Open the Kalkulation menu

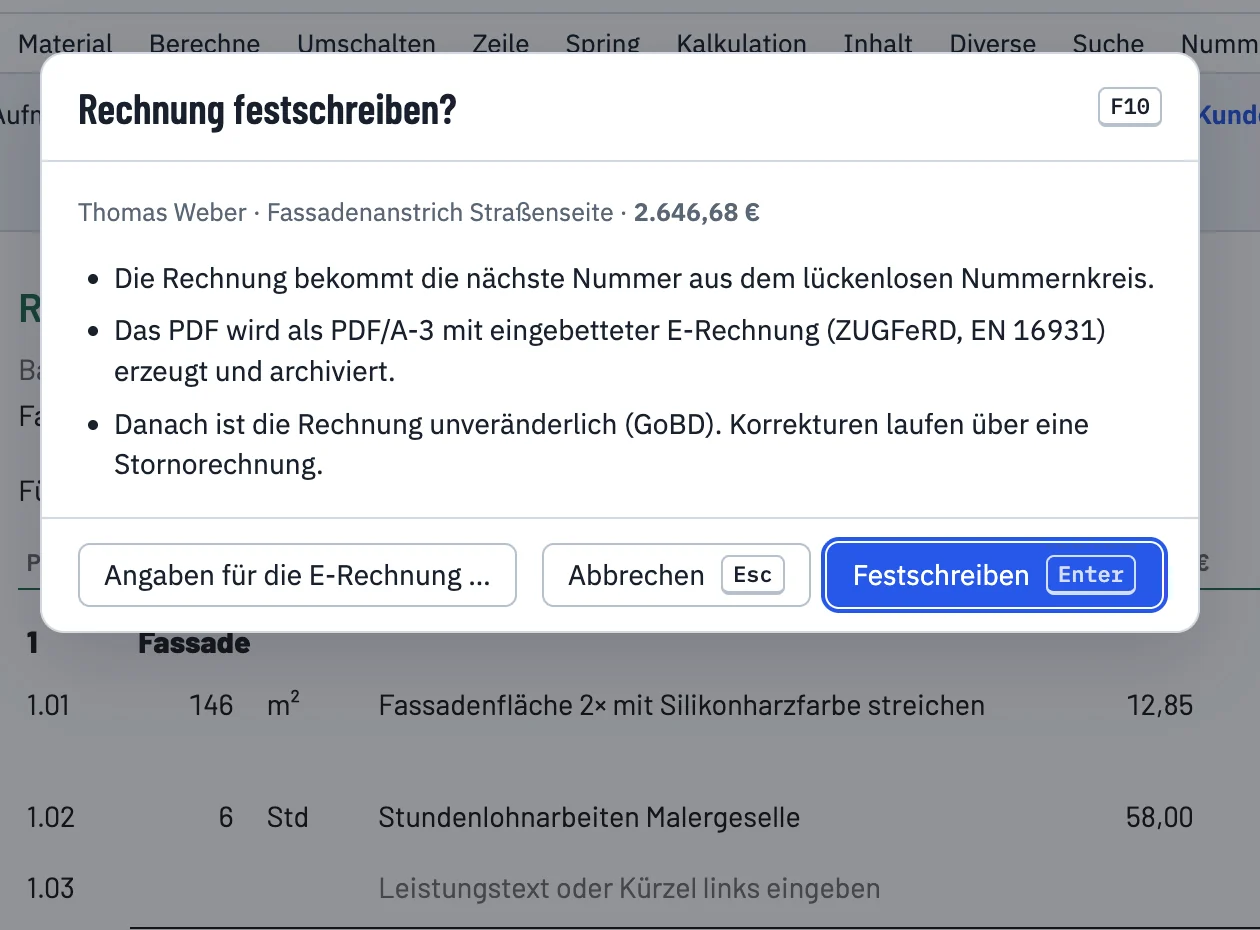click(742, 44)
